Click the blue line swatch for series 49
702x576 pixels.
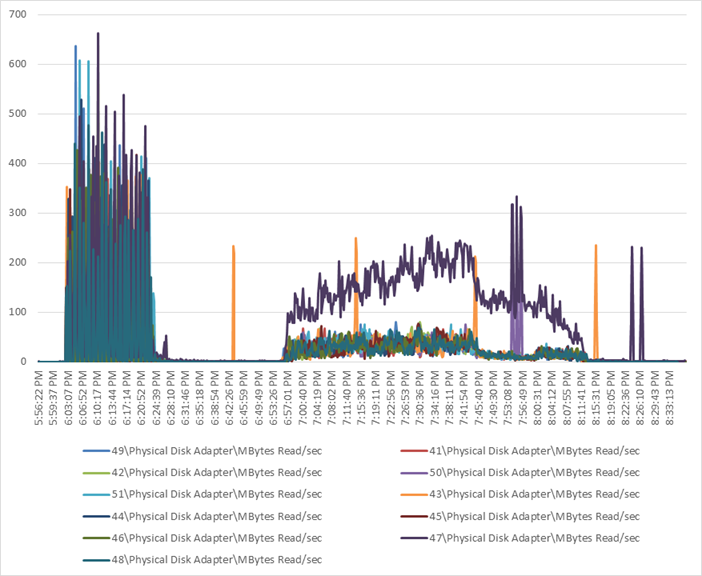point(96,451)
